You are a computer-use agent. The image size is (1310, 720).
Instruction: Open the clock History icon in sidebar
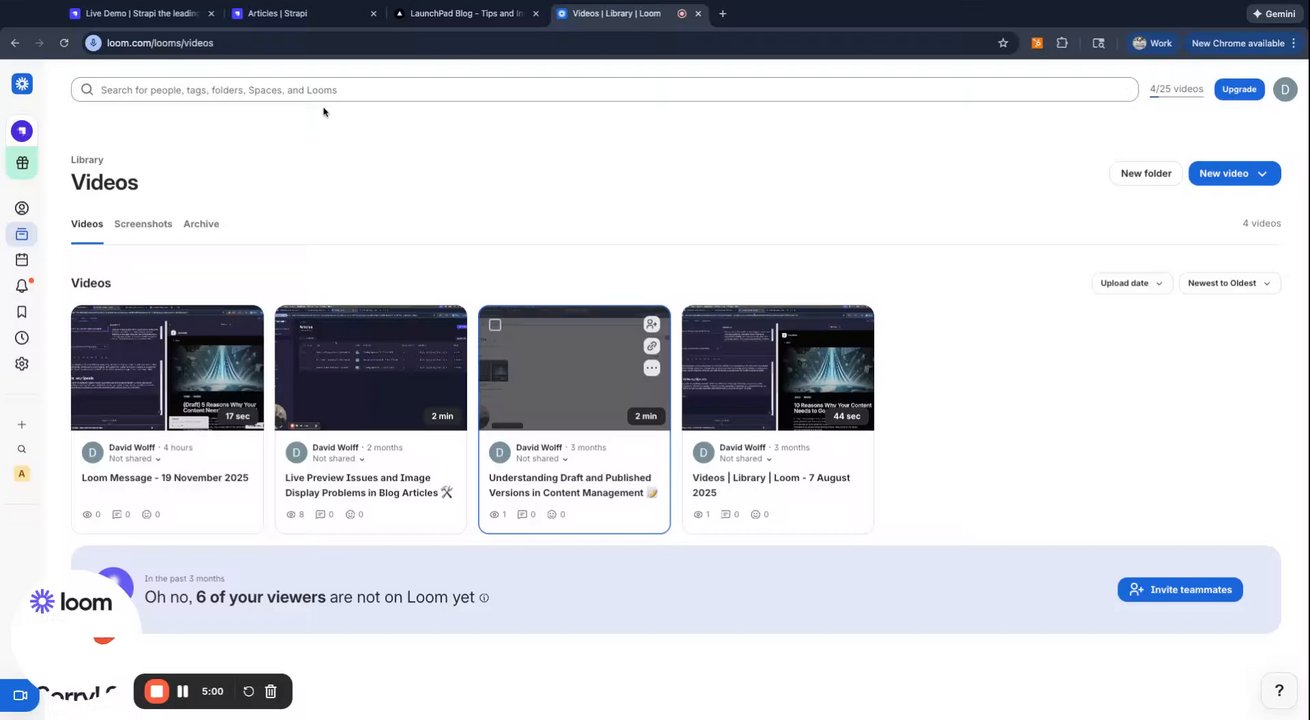pos(22,338)
